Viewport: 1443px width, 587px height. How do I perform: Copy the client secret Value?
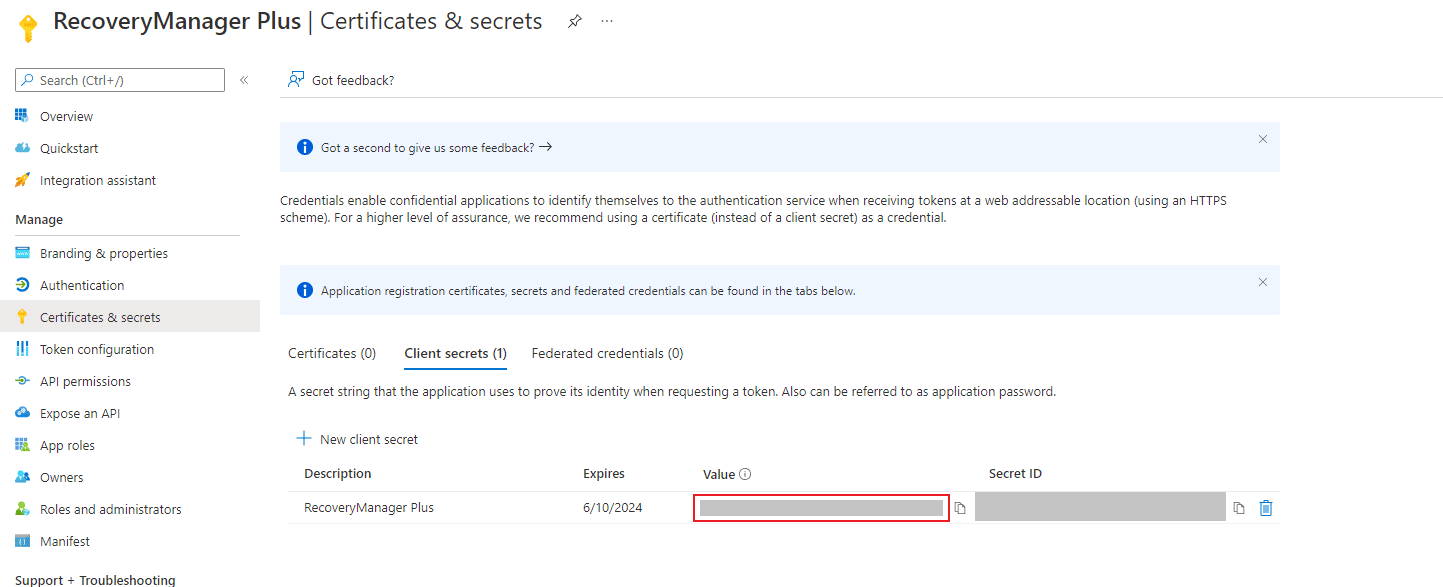pyautogui.click(x=959, y=507)
